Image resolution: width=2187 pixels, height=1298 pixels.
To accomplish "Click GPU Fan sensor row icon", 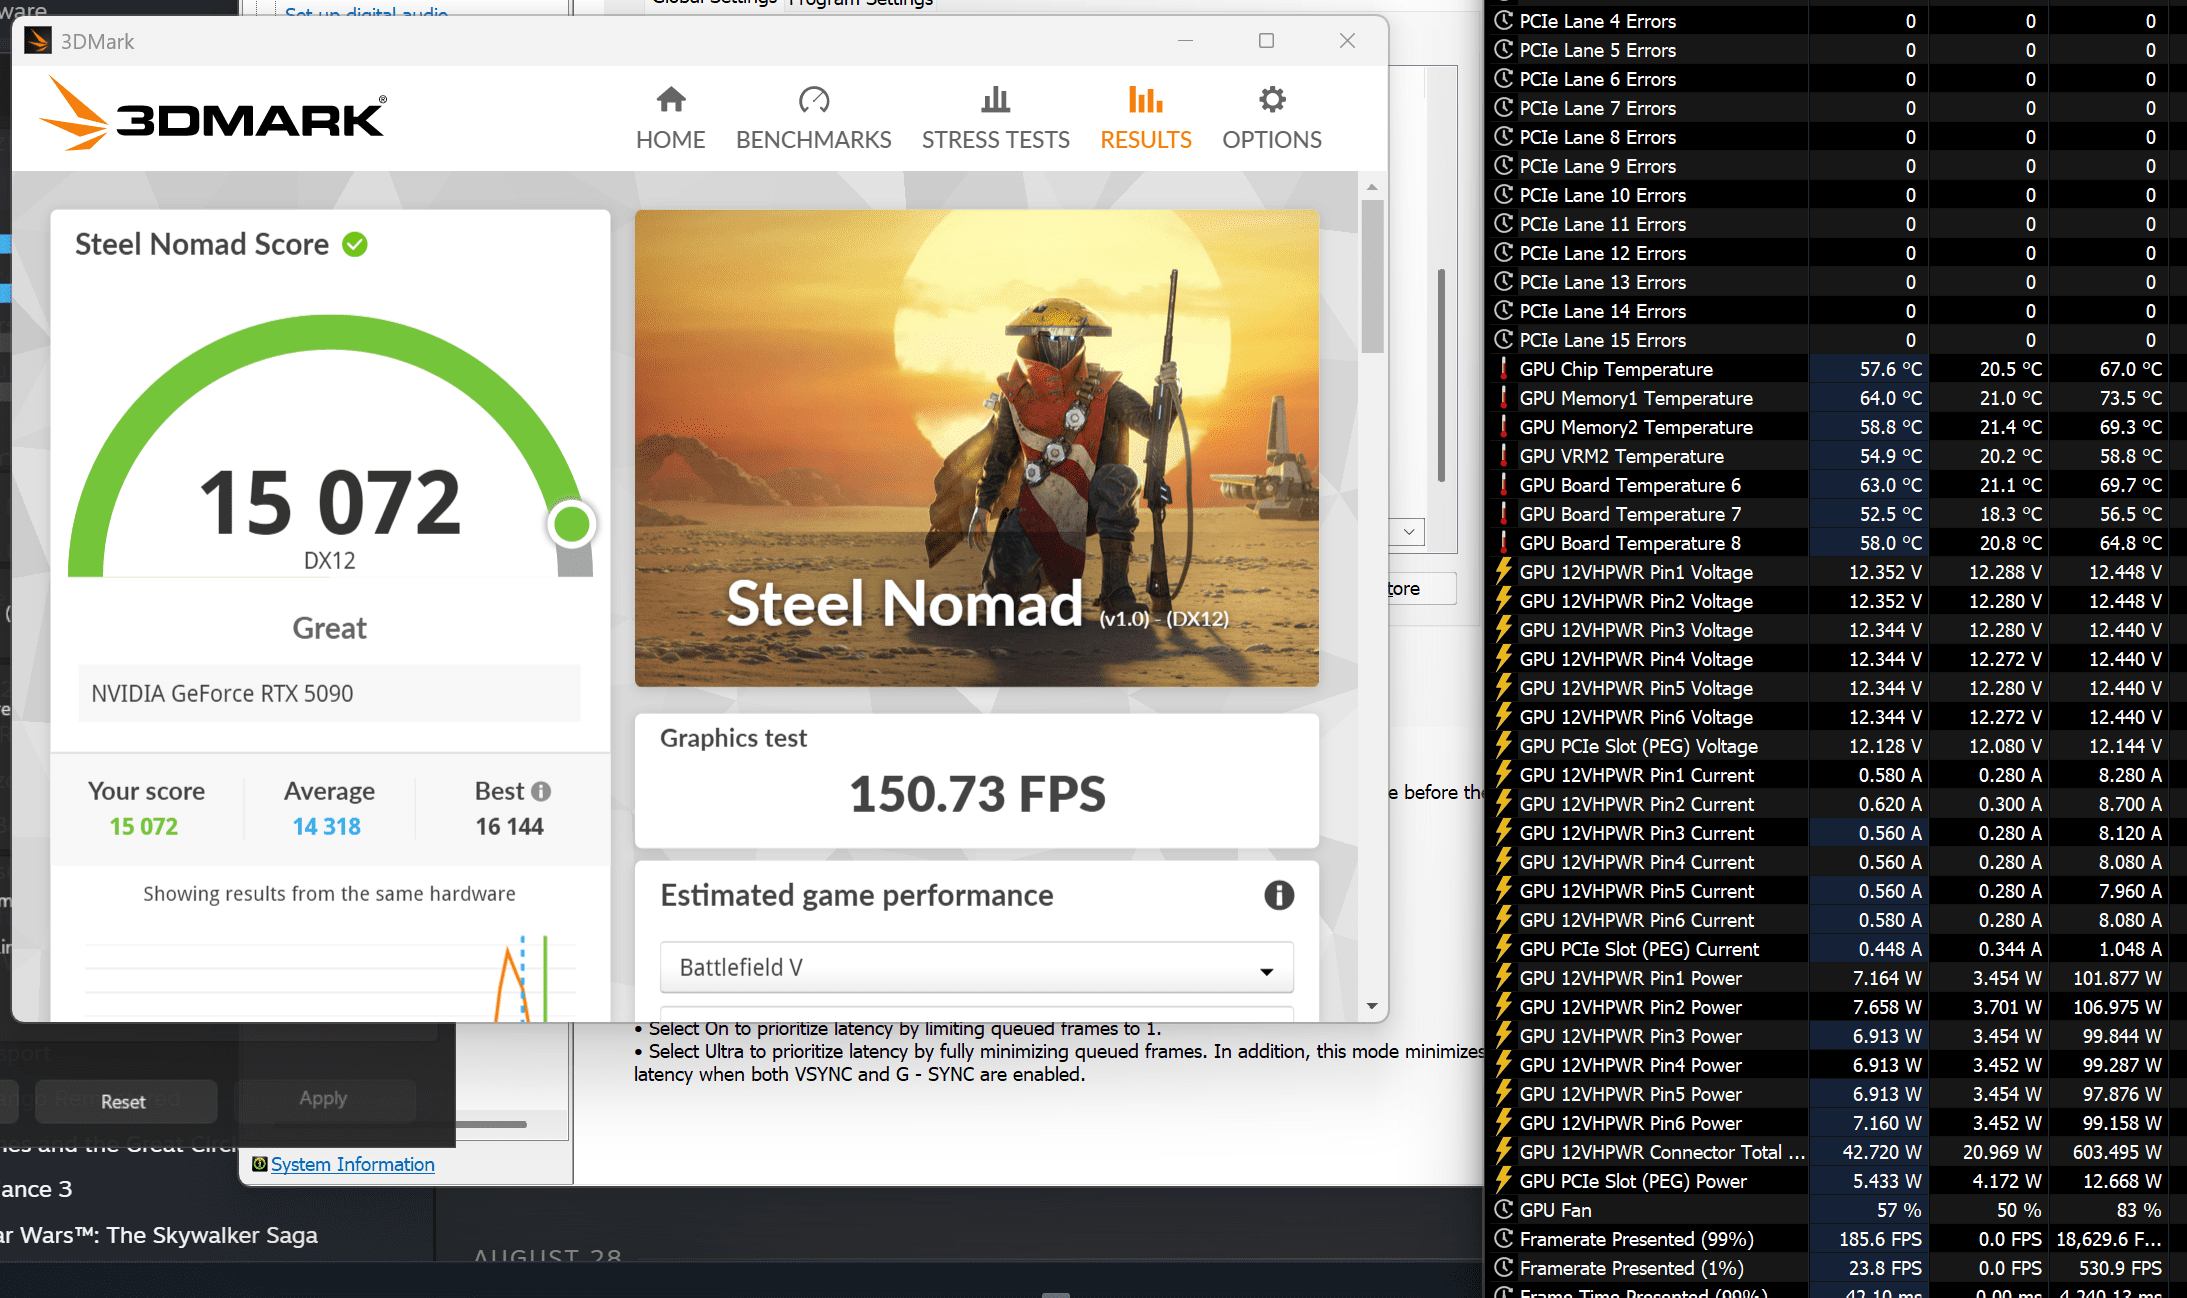I will coord(1503,1210).
